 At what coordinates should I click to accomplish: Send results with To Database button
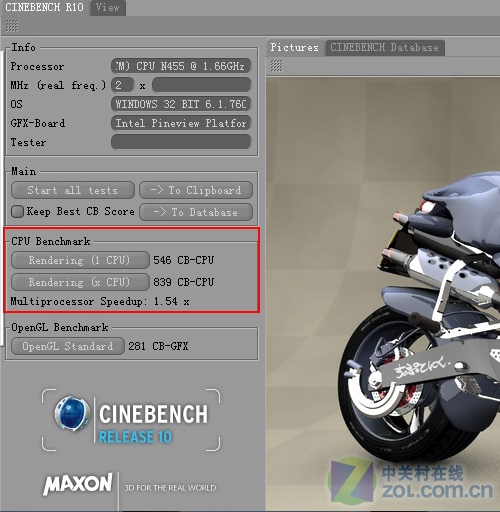(x=196, y=212)
